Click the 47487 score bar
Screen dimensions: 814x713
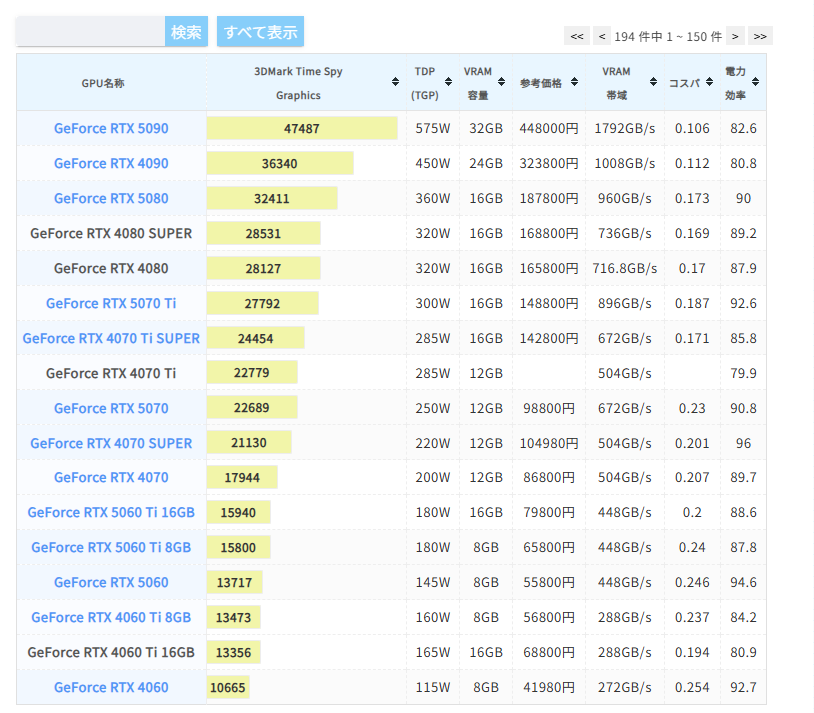click(302, 128)
